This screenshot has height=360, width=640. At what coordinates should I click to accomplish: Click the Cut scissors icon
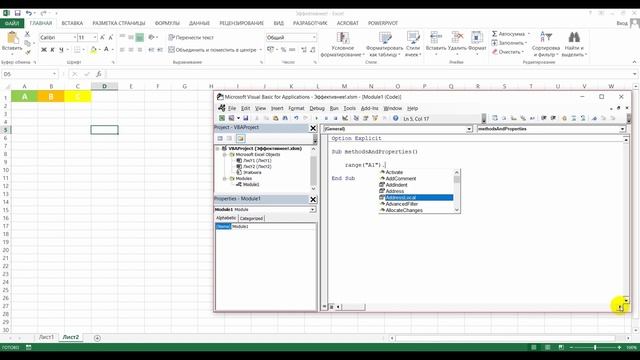click(x=27, y=34)
